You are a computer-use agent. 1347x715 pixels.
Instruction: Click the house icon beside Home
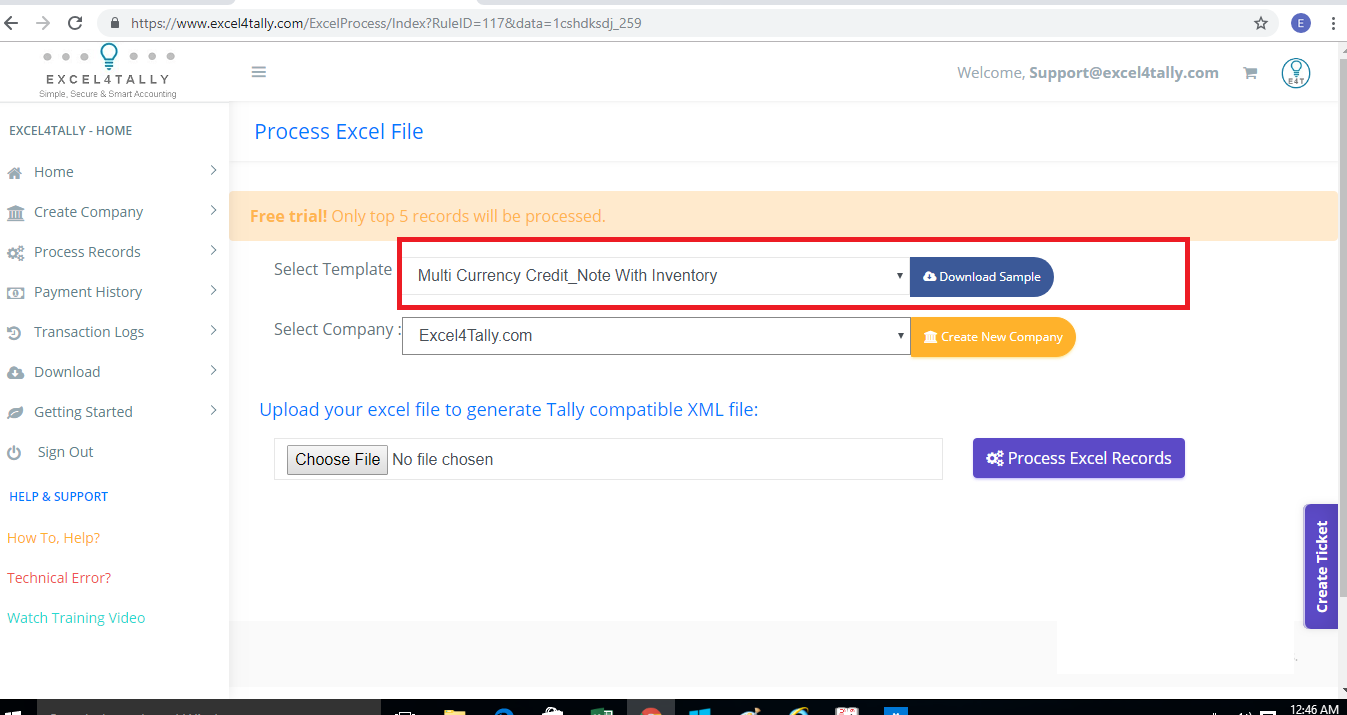[x=15, y=173]
